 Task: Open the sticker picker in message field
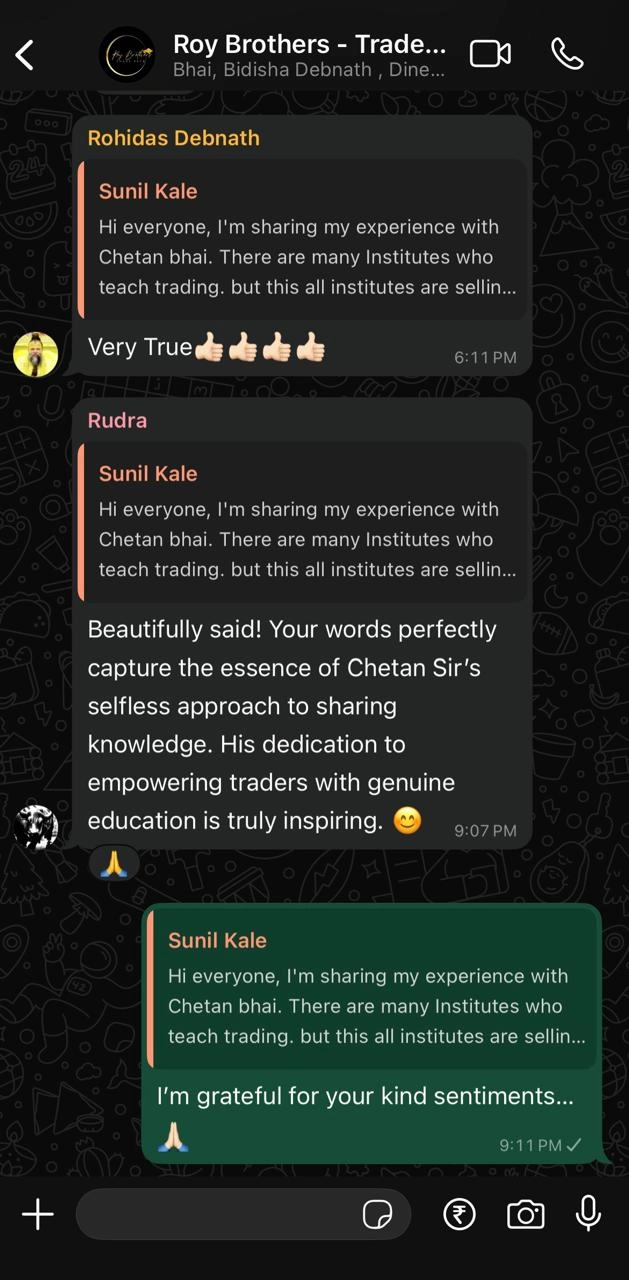(x=377, y=1215)
